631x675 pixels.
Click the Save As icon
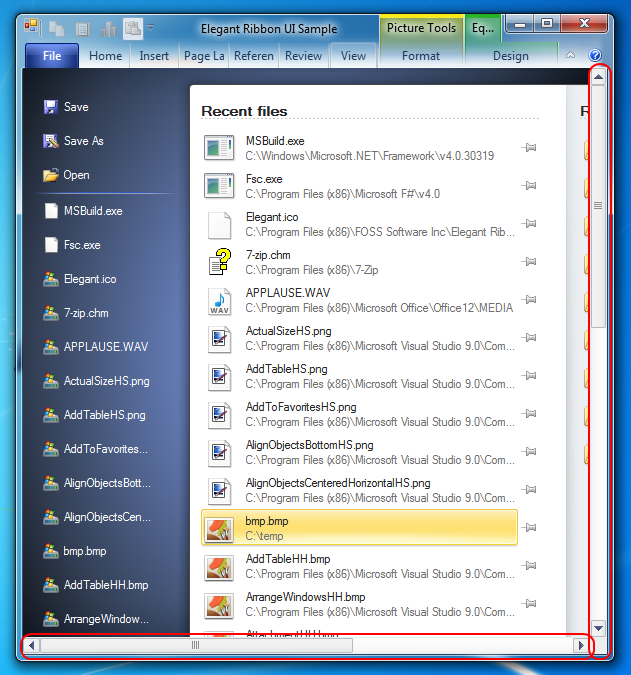(51, 141)
